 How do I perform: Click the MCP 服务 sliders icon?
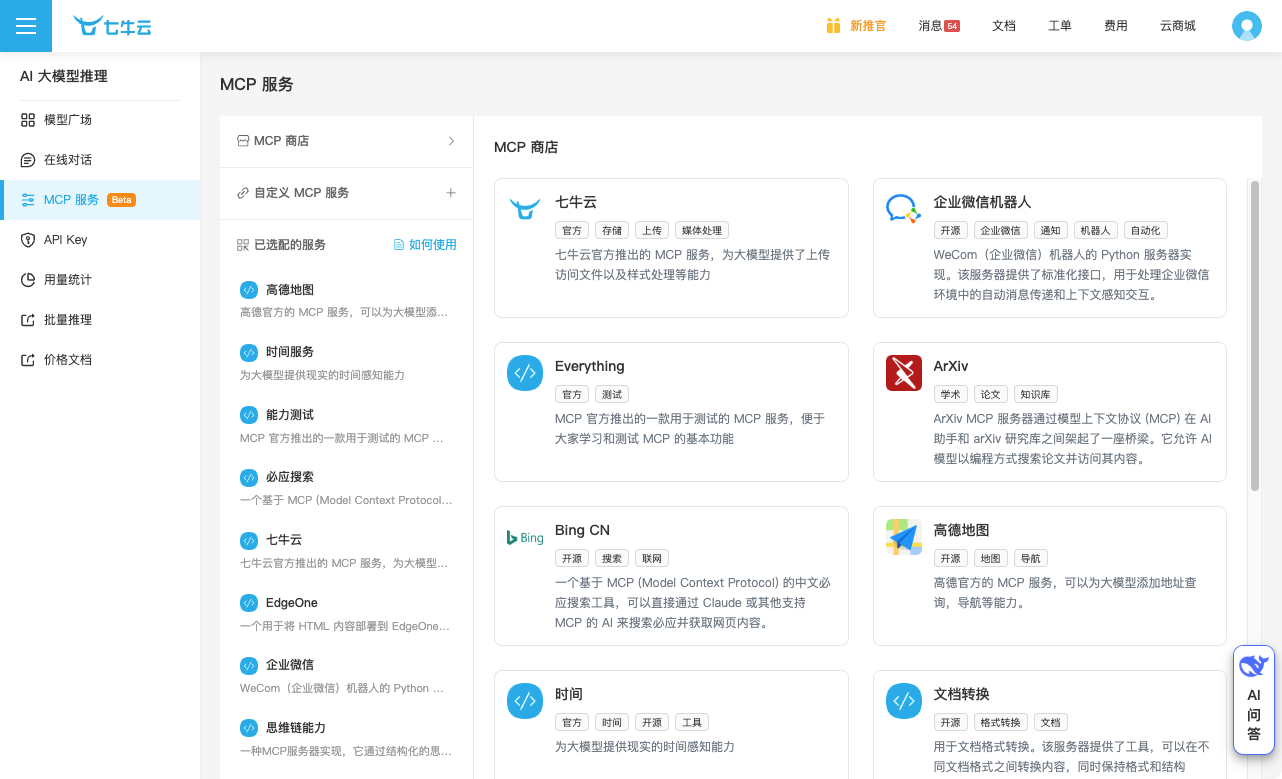28,200
